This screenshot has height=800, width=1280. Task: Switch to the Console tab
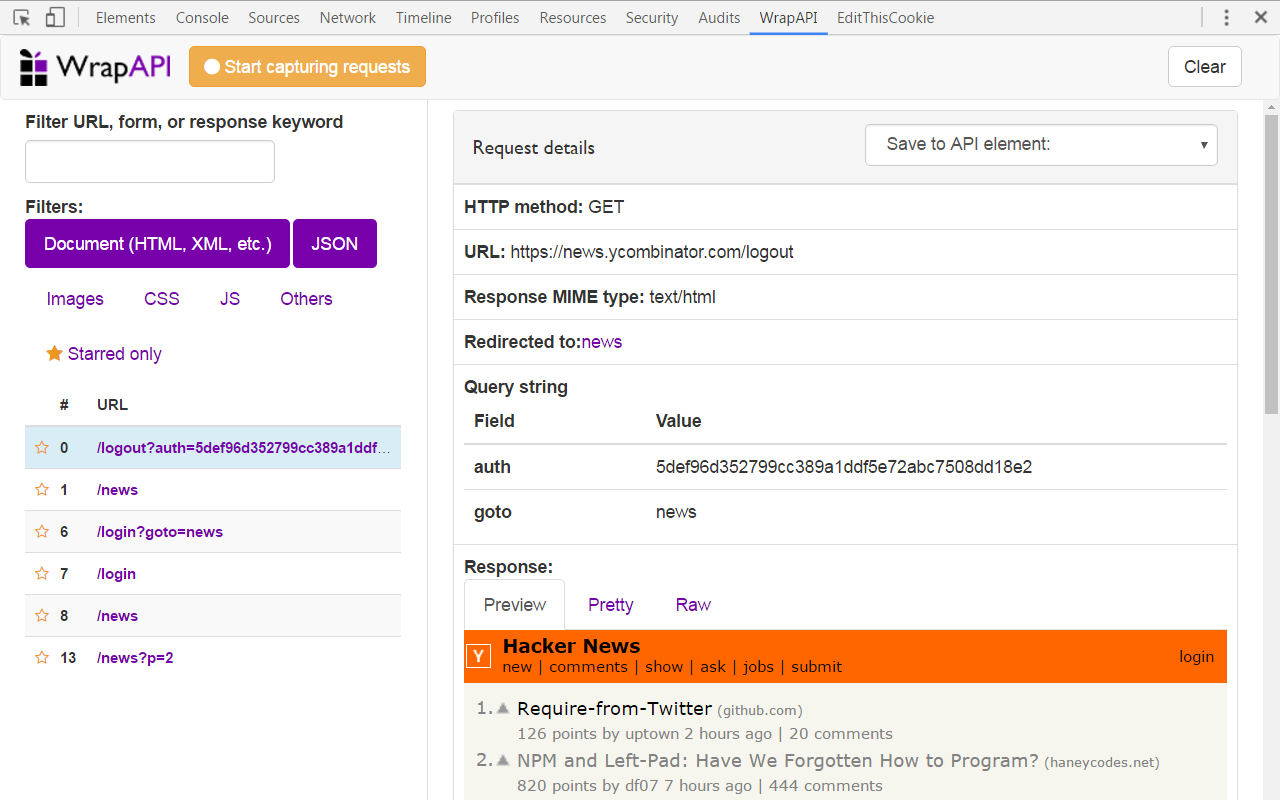[x=202, y=17]
